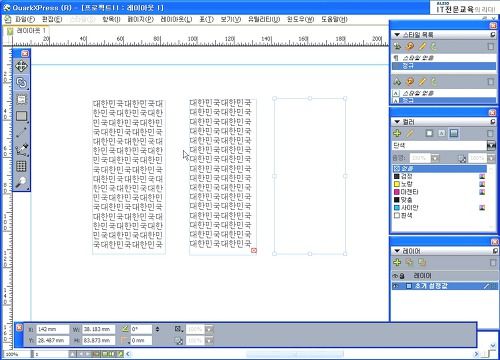Collapse the 컬러 panel triangle
This screenshot has height=360, width=500.
[397, 122]
